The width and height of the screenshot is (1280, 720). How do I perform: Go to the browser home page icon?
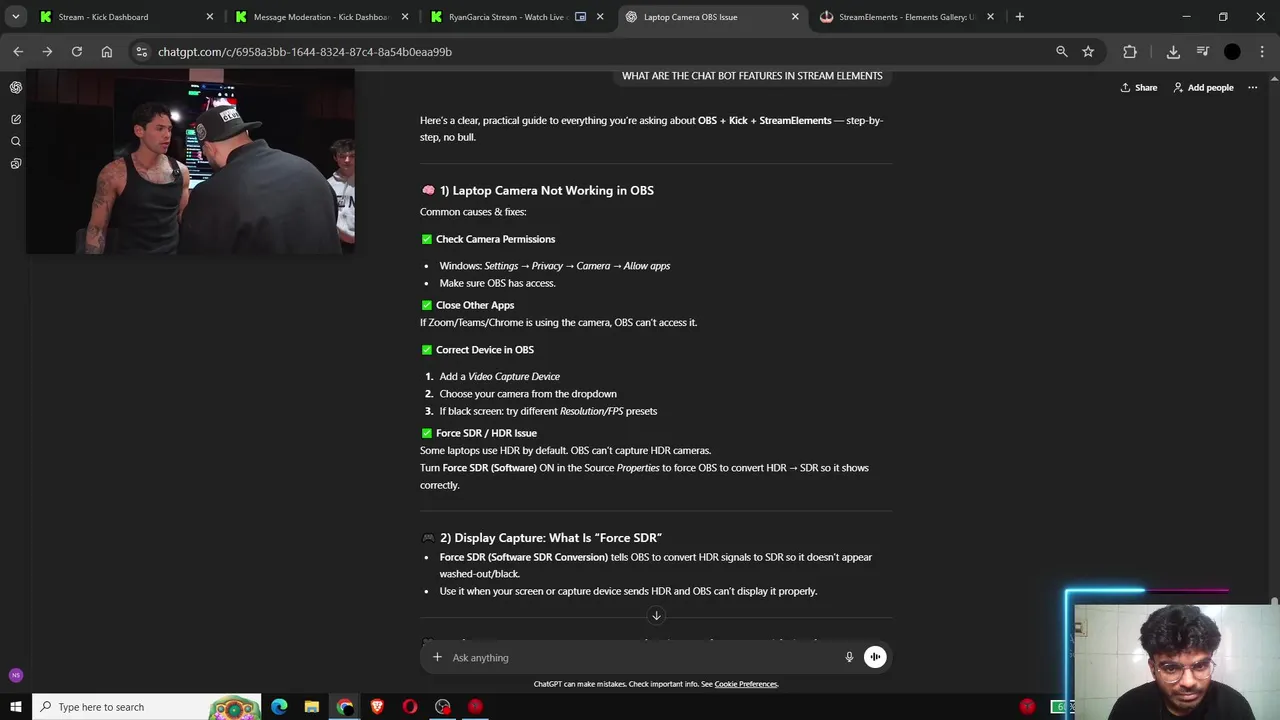(x=107, y=52)
